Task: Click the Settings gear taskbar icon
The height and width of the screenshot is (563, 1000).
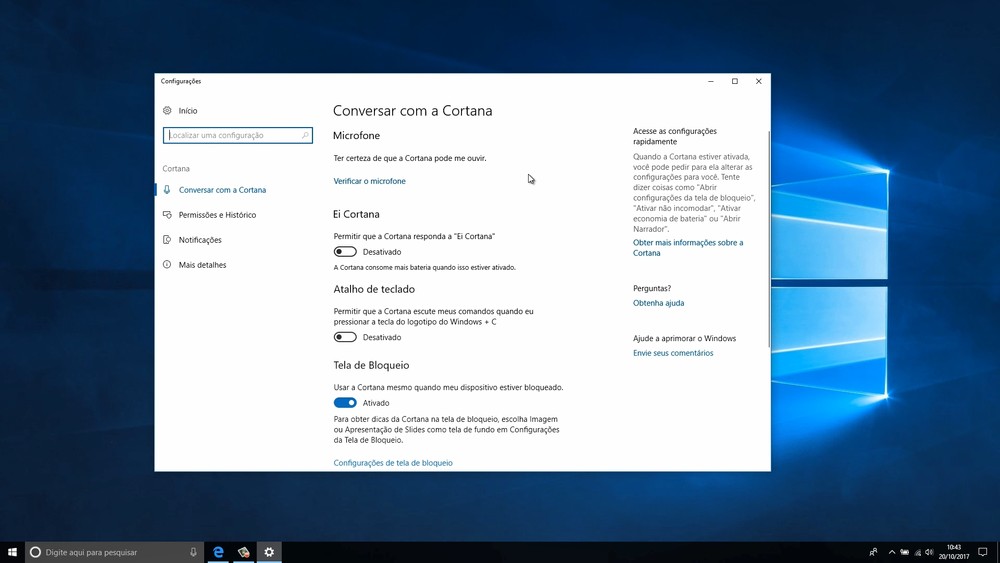Action: pos(269,552)
